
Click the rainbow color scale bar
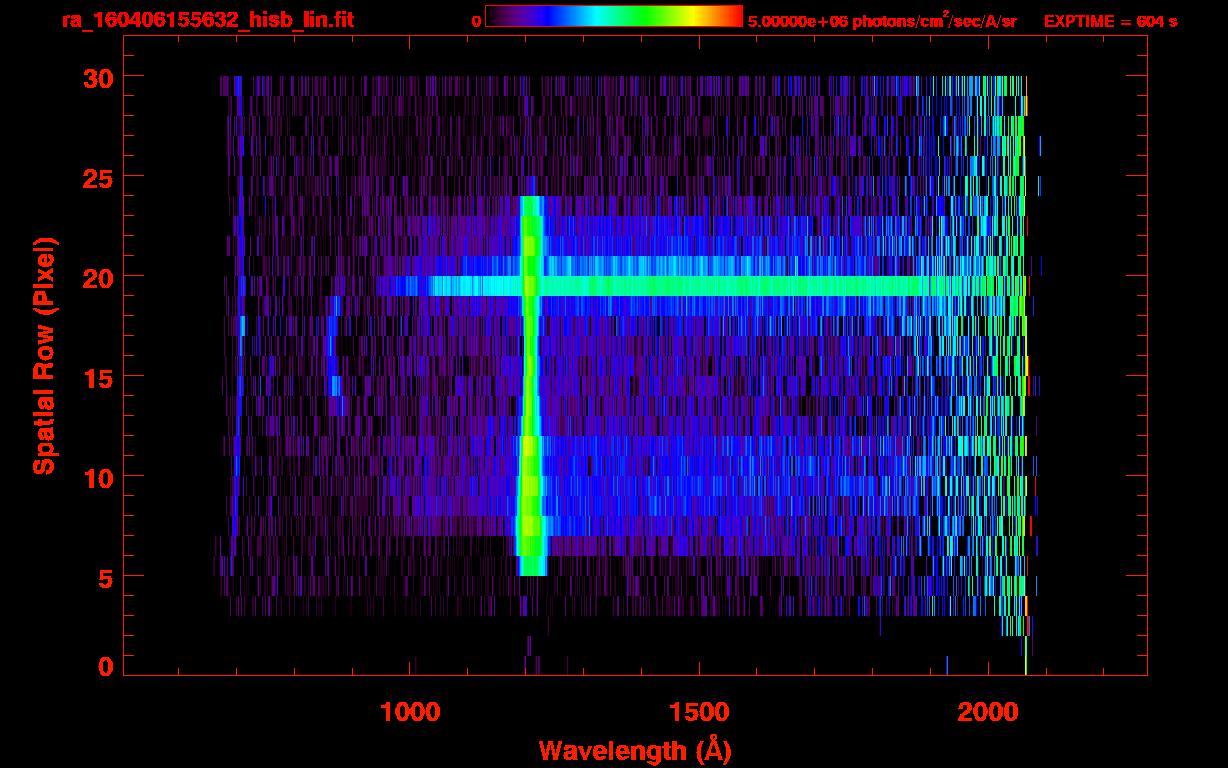click(613, 16)
